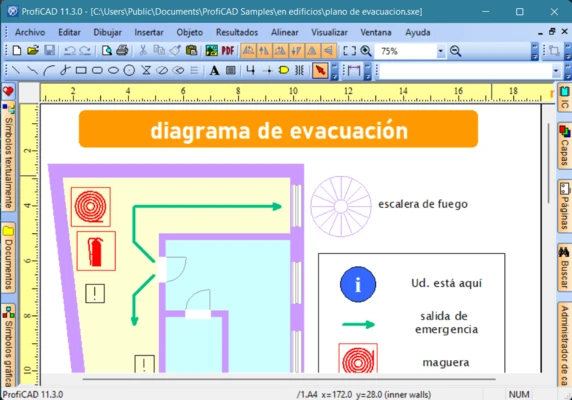The image size is (572, 400).
Task: Open the Insertar menu
Action: [149, 32]
